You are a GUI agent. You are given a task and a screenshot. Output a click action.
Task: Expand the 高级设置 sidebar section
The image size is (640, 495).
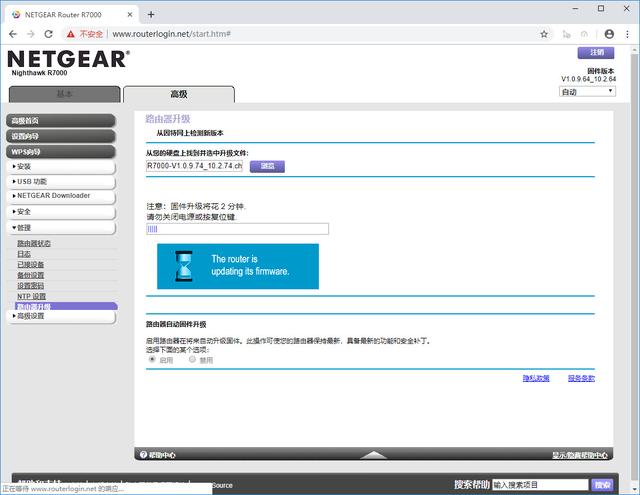[61, 317]
